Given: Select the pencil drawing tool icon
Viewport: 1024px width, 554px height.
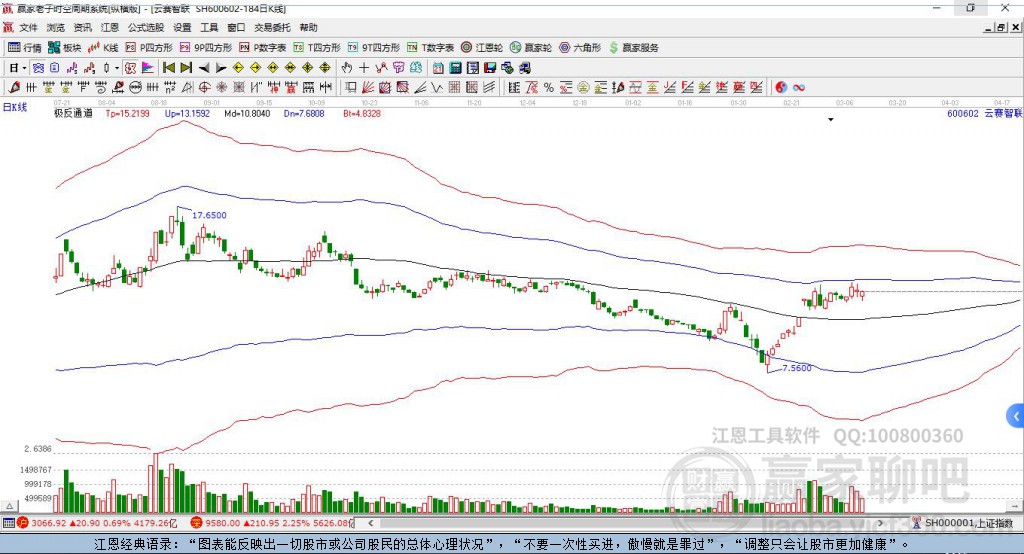Looking at the screenshot, I should [x=14, y=87].
